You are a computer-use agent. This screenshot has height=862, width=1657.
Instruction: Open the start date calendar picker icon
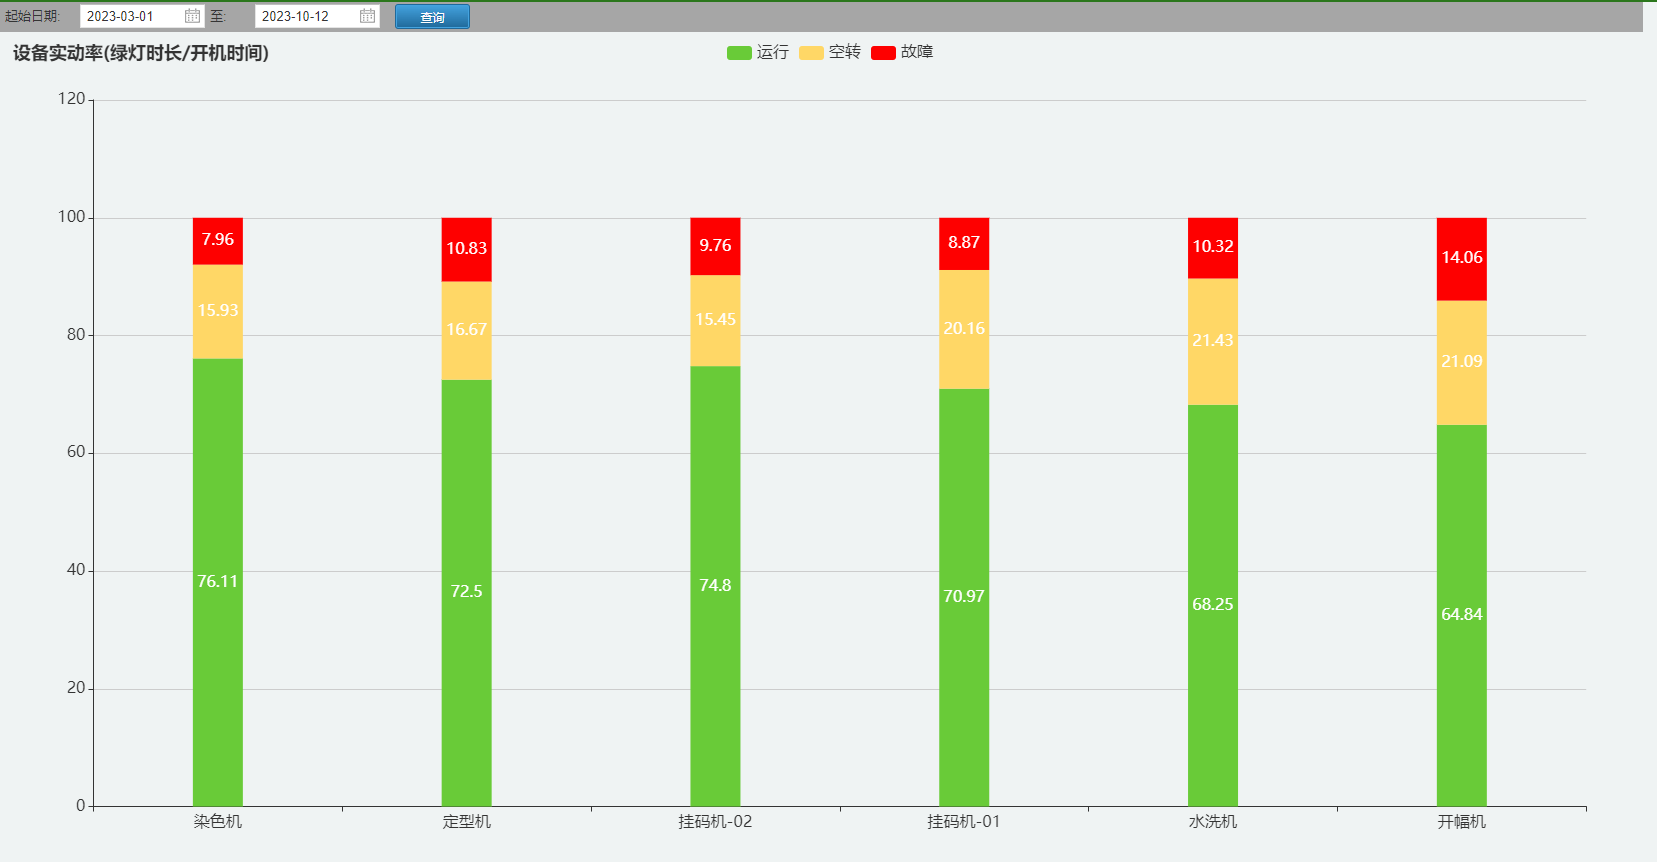coord(192,16)
